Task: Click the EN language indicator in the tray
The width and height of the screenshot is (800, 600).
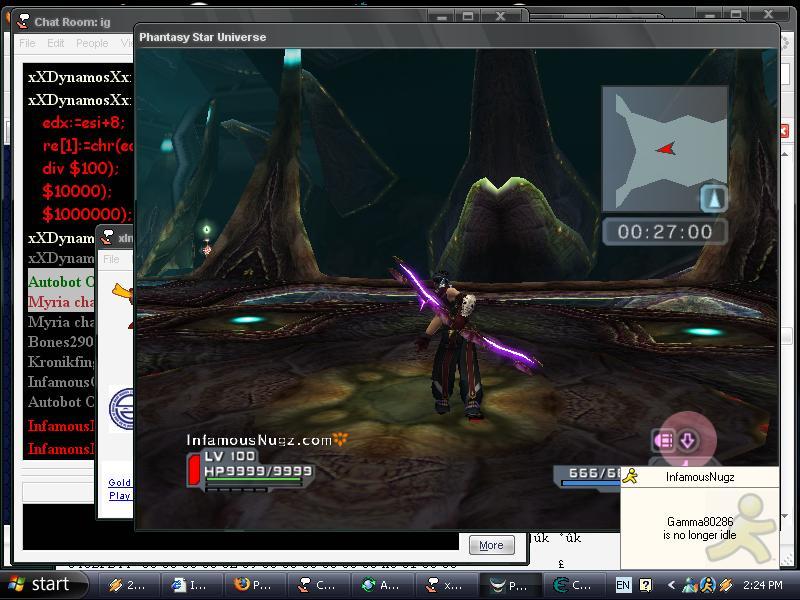Action: tap(623, 585)
